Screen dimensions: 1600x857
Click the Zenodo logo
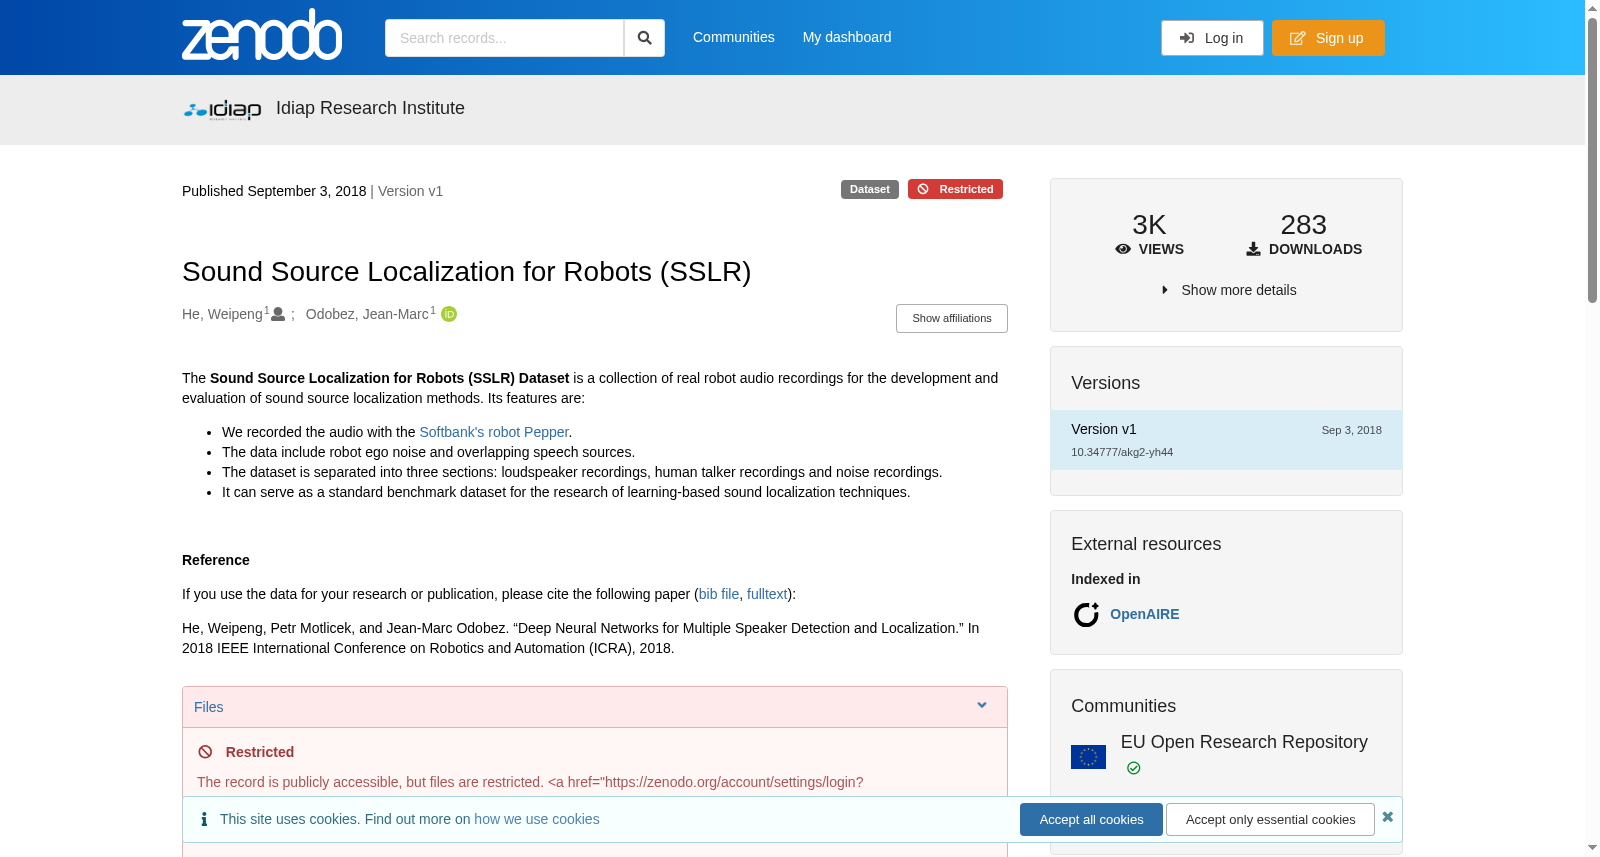pos(262,36)
